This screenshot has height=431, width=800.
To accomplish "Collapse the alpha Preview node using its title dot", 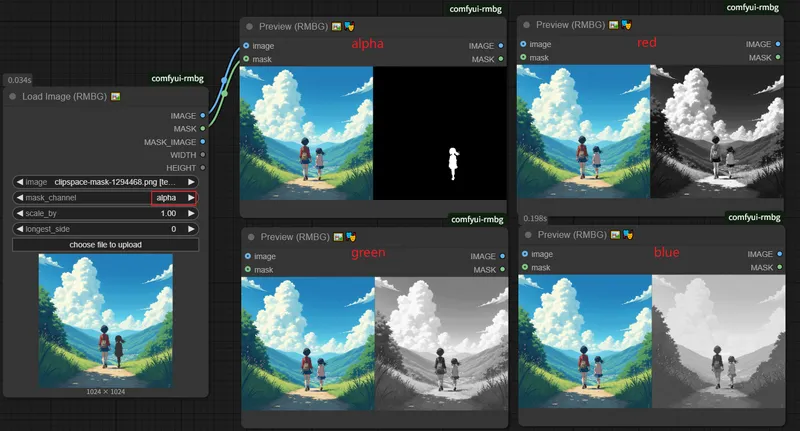I will [x=249, y=26].
